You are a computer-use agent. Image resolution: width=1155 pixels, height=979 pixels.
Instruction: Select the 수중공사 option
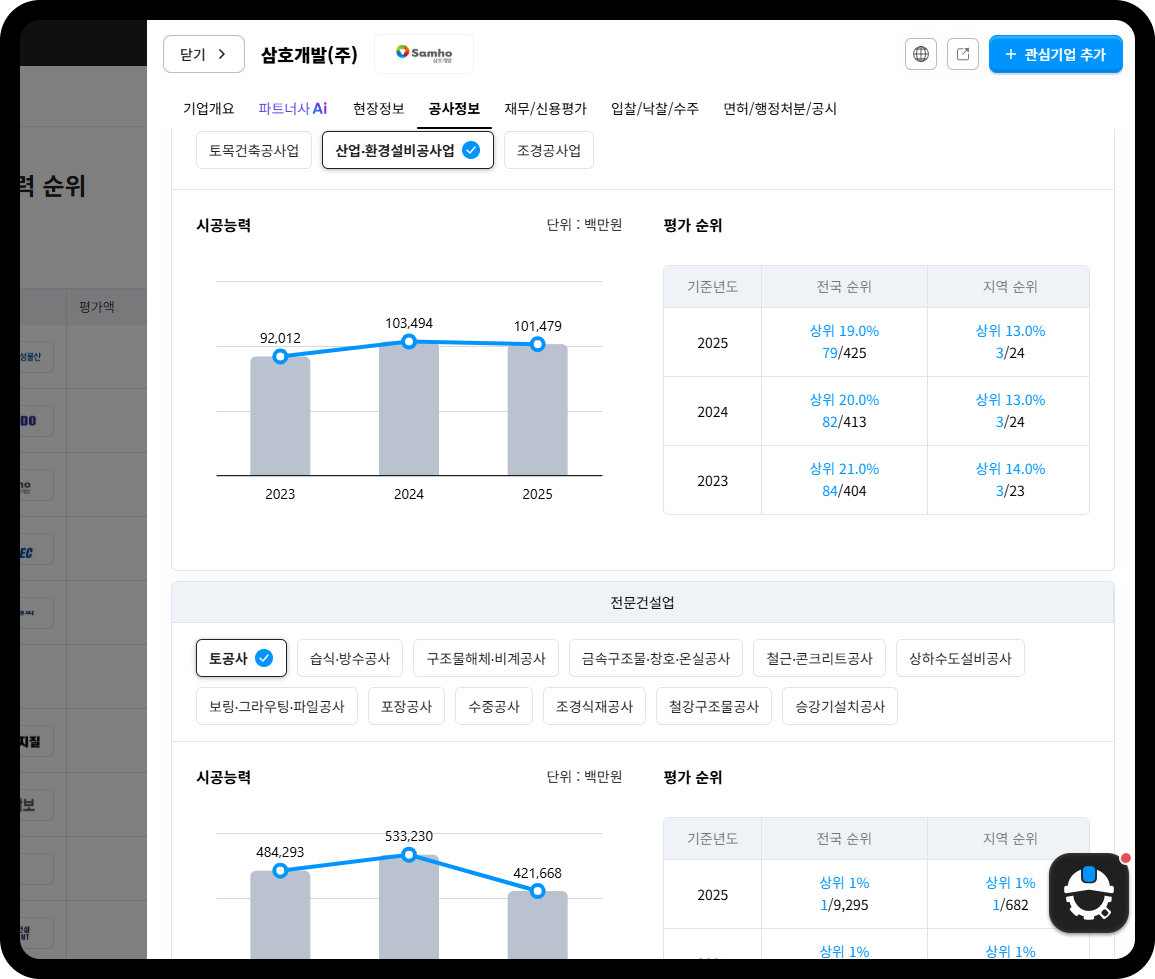tap(494, 706)
